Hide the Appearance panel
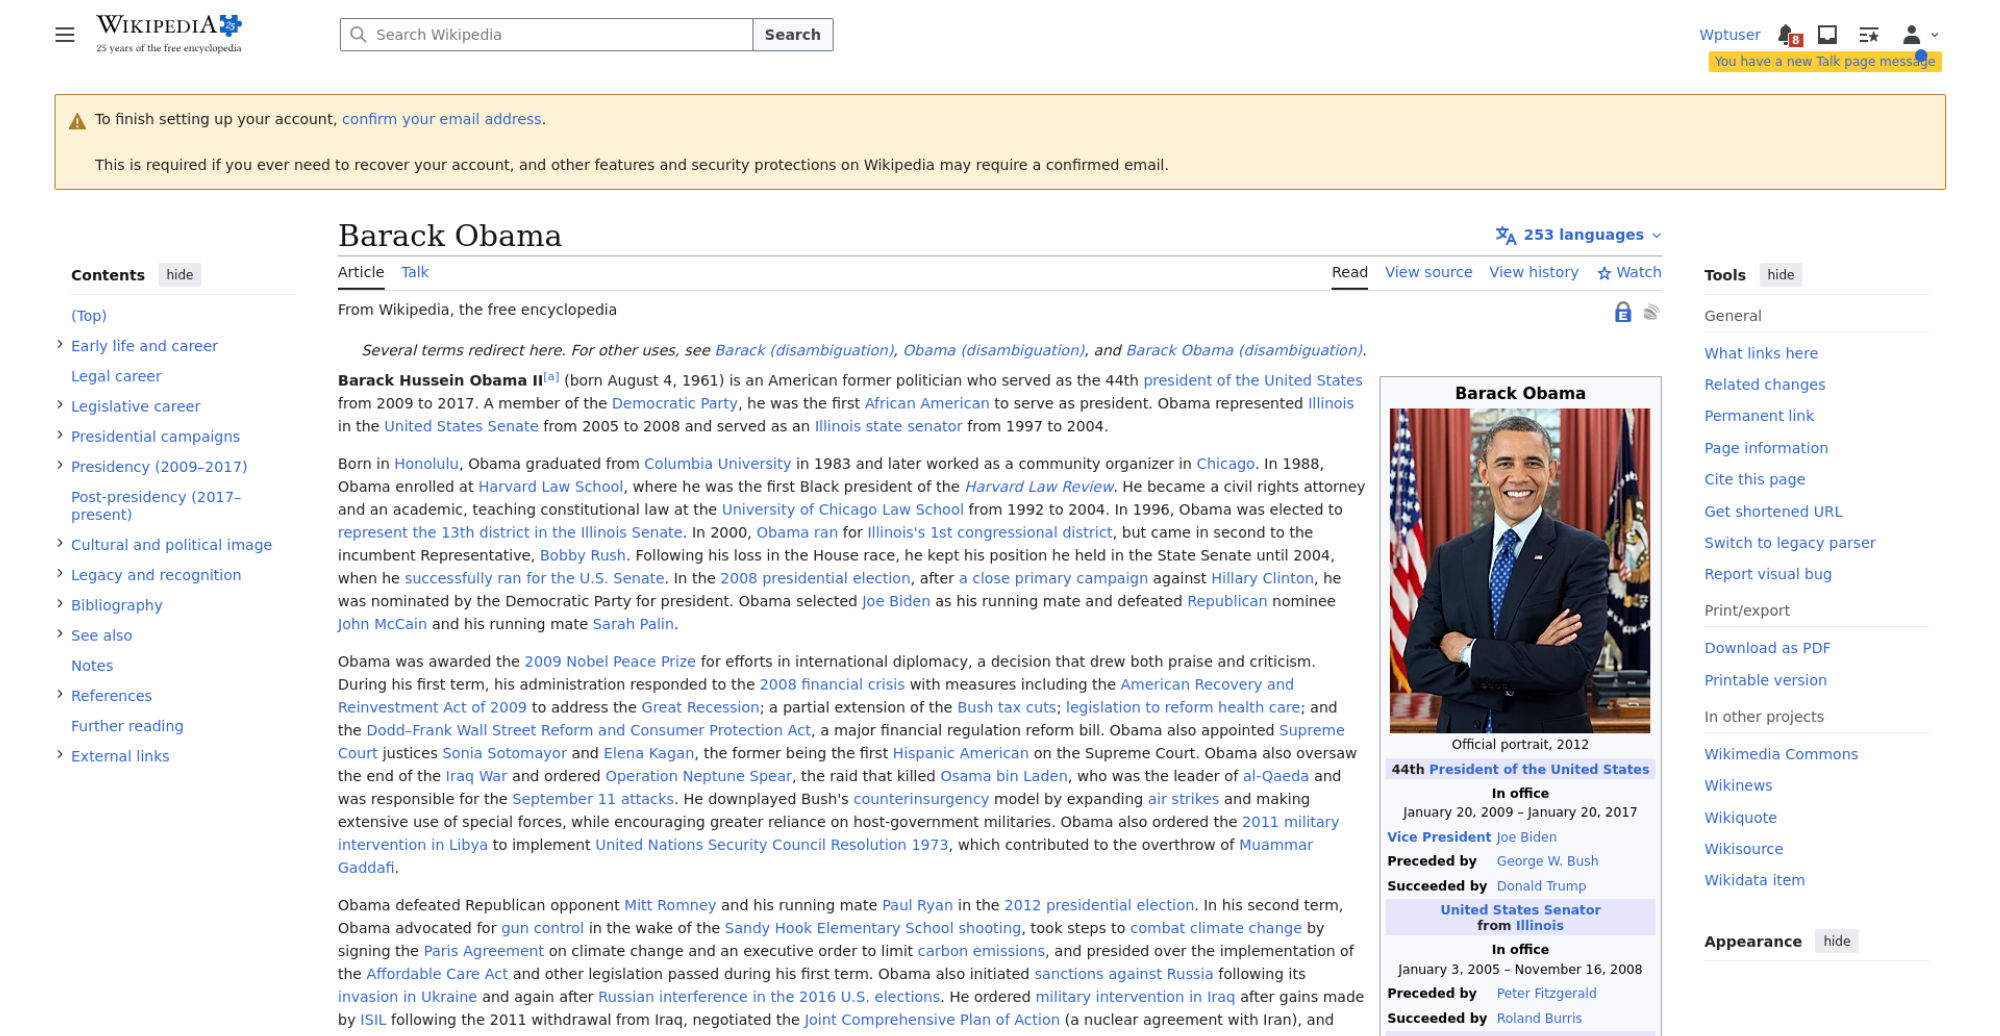Image resolution: width=2000 pixels, height=1036 pixels. tap(1836, 941)
